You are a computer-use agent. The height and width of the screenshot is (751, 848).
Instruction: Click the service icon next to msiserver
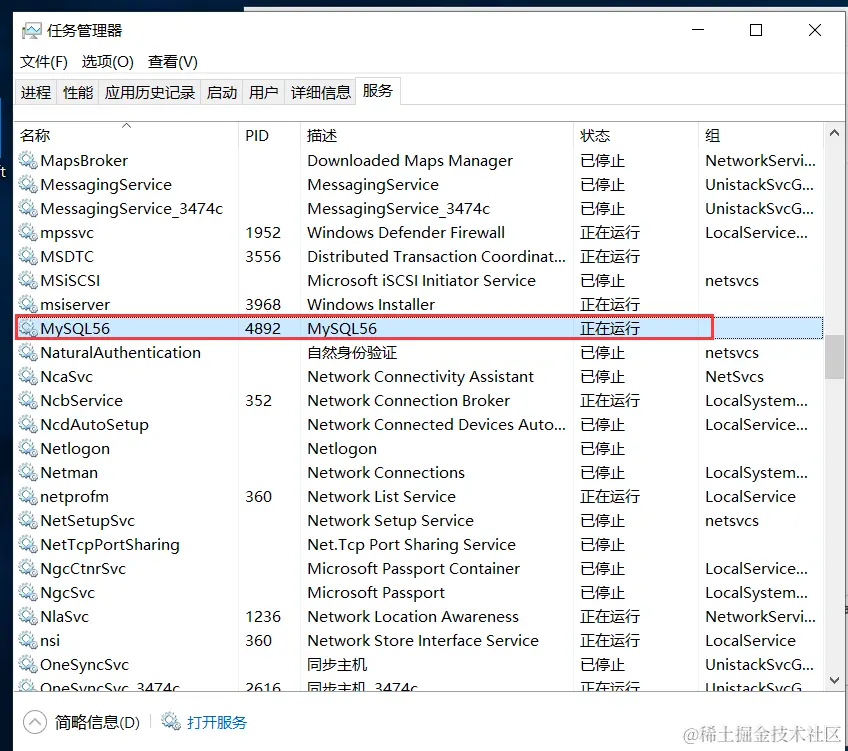(x=28, y=304)
